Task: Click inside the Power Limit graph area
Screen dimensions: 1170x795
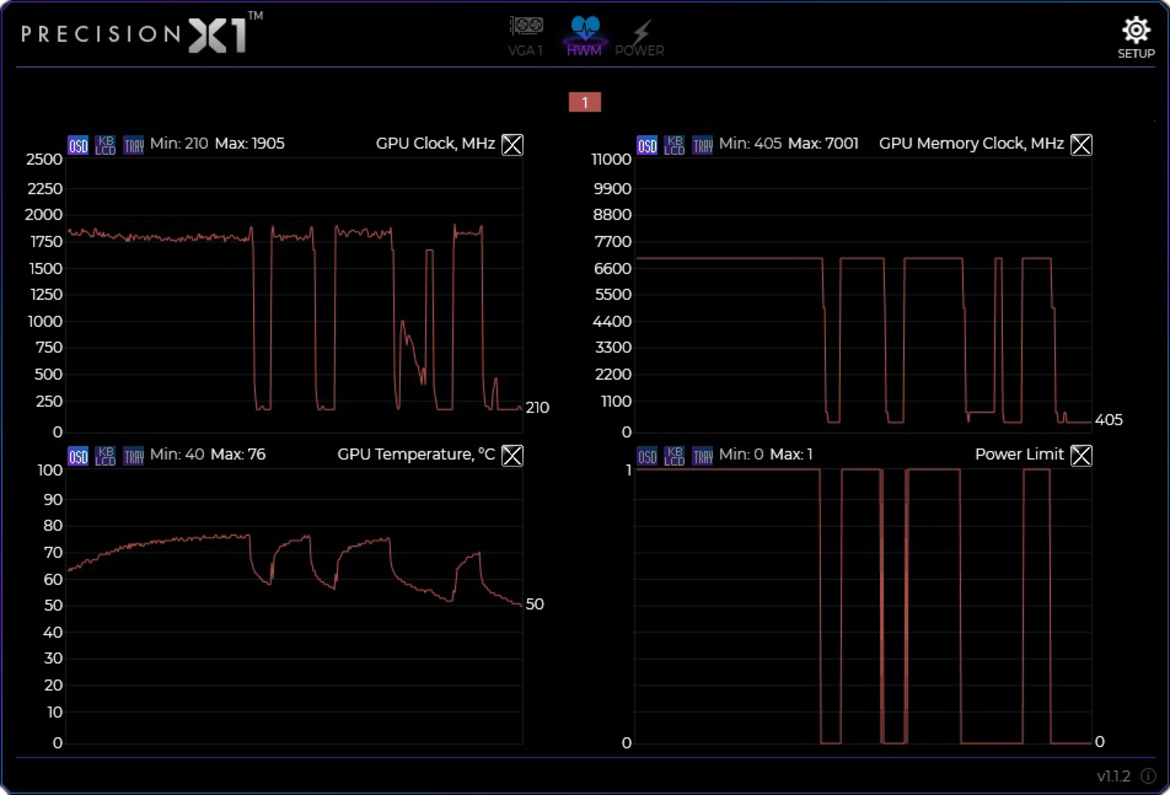Action: click(x=863, y=606)
